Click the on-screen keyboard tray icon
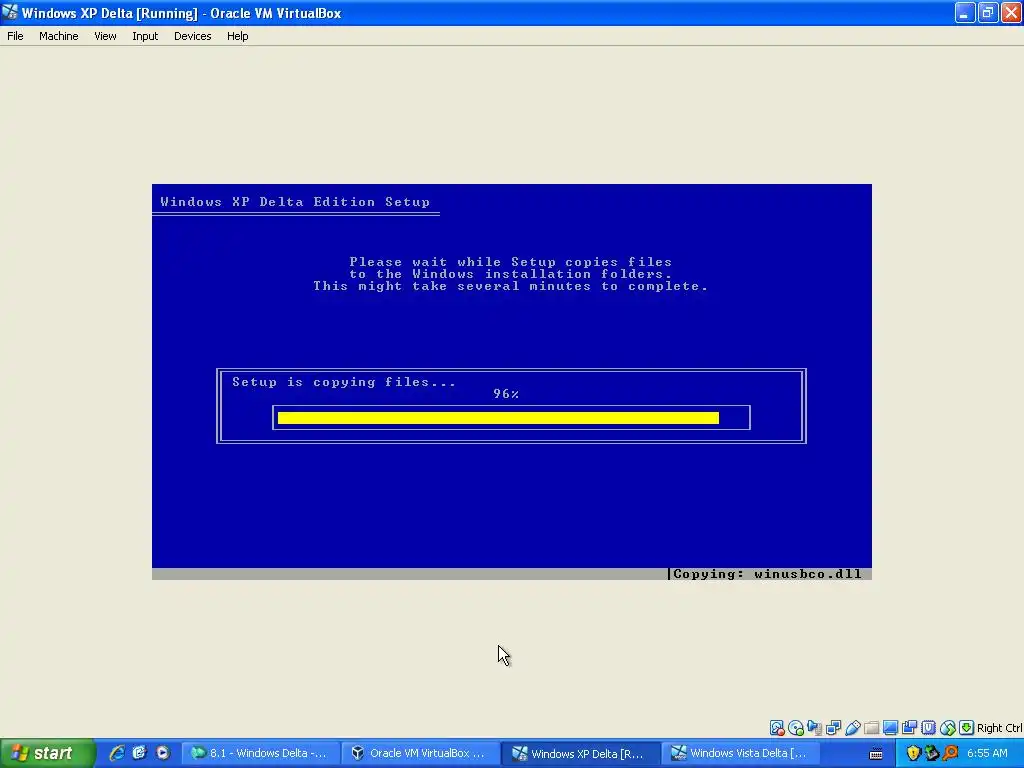The image size is (1024, 768). click(876, 754)
